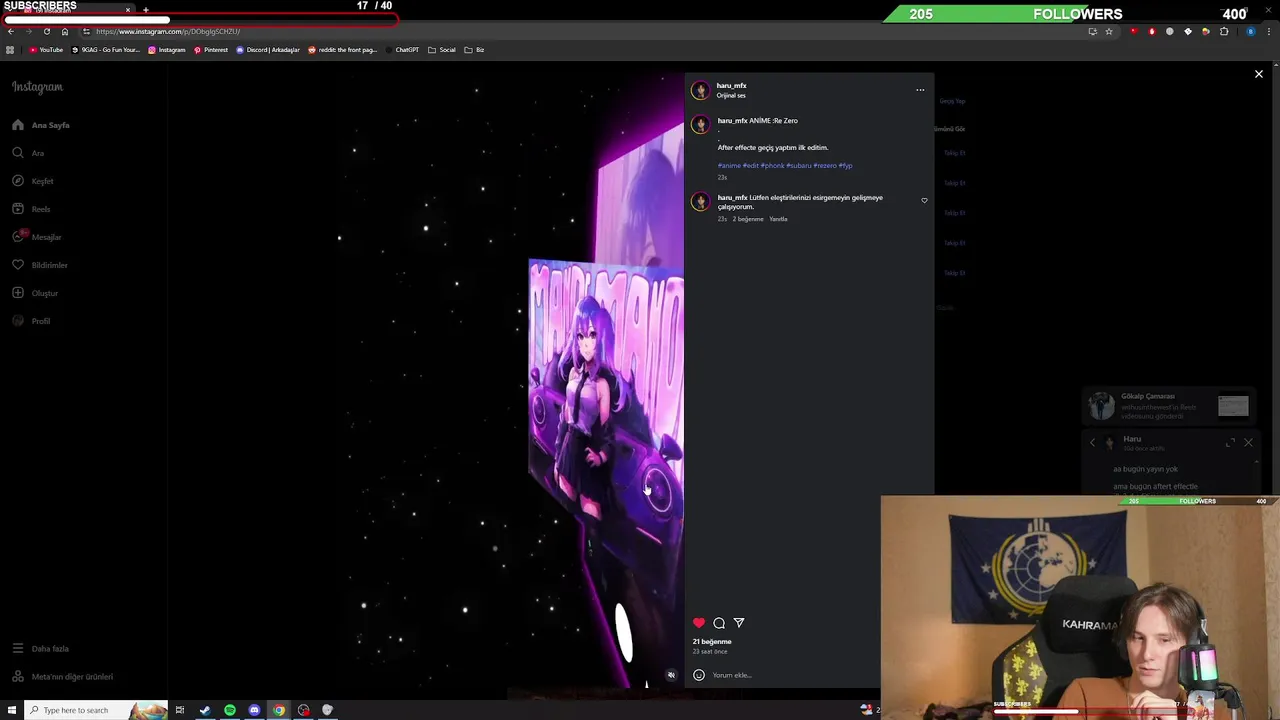Open the Pinterest bookmark
Viewport: 1280px width, 720px height.
(x=211, y=50)
